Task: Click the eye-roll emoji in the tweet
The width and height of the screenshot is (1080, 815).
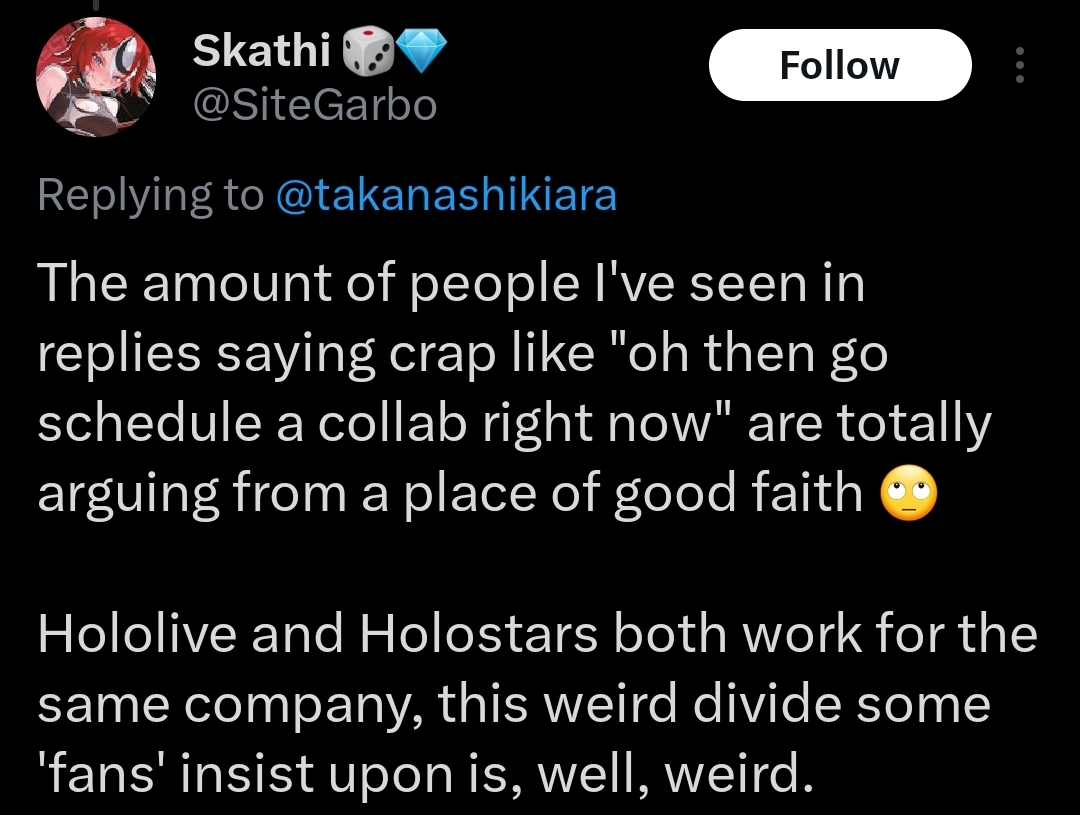Action: [x=908, y=495]
